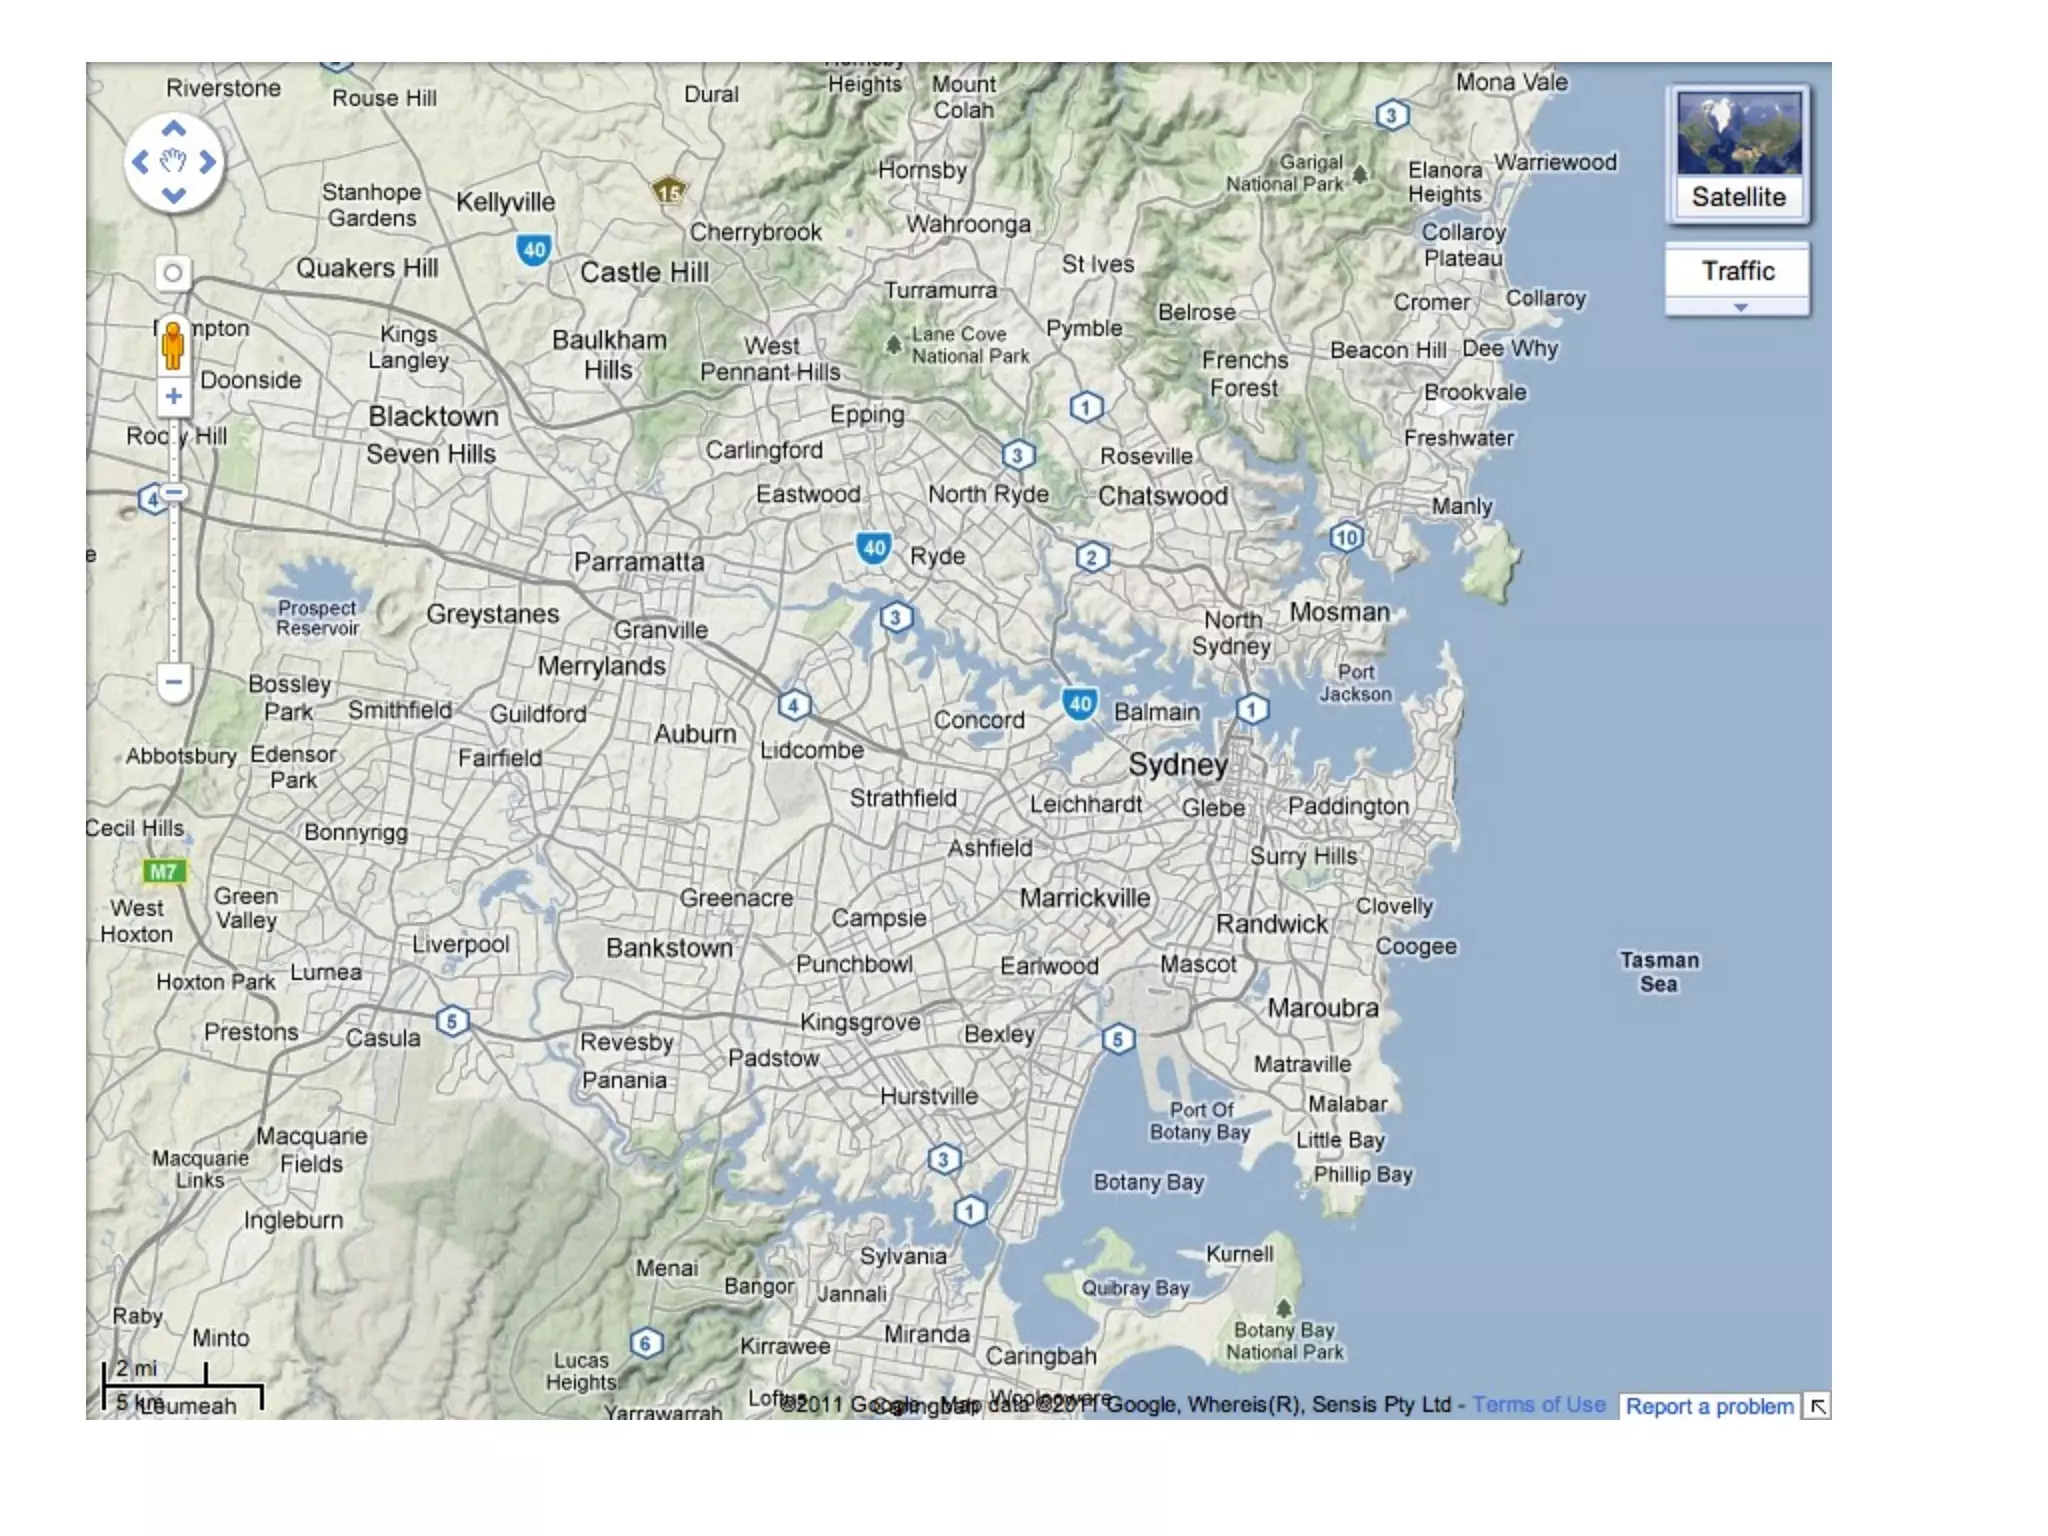Open the Terms of Use link
Viewport: 2048px width, 1536px height.
click(x=1538, y=1405)
